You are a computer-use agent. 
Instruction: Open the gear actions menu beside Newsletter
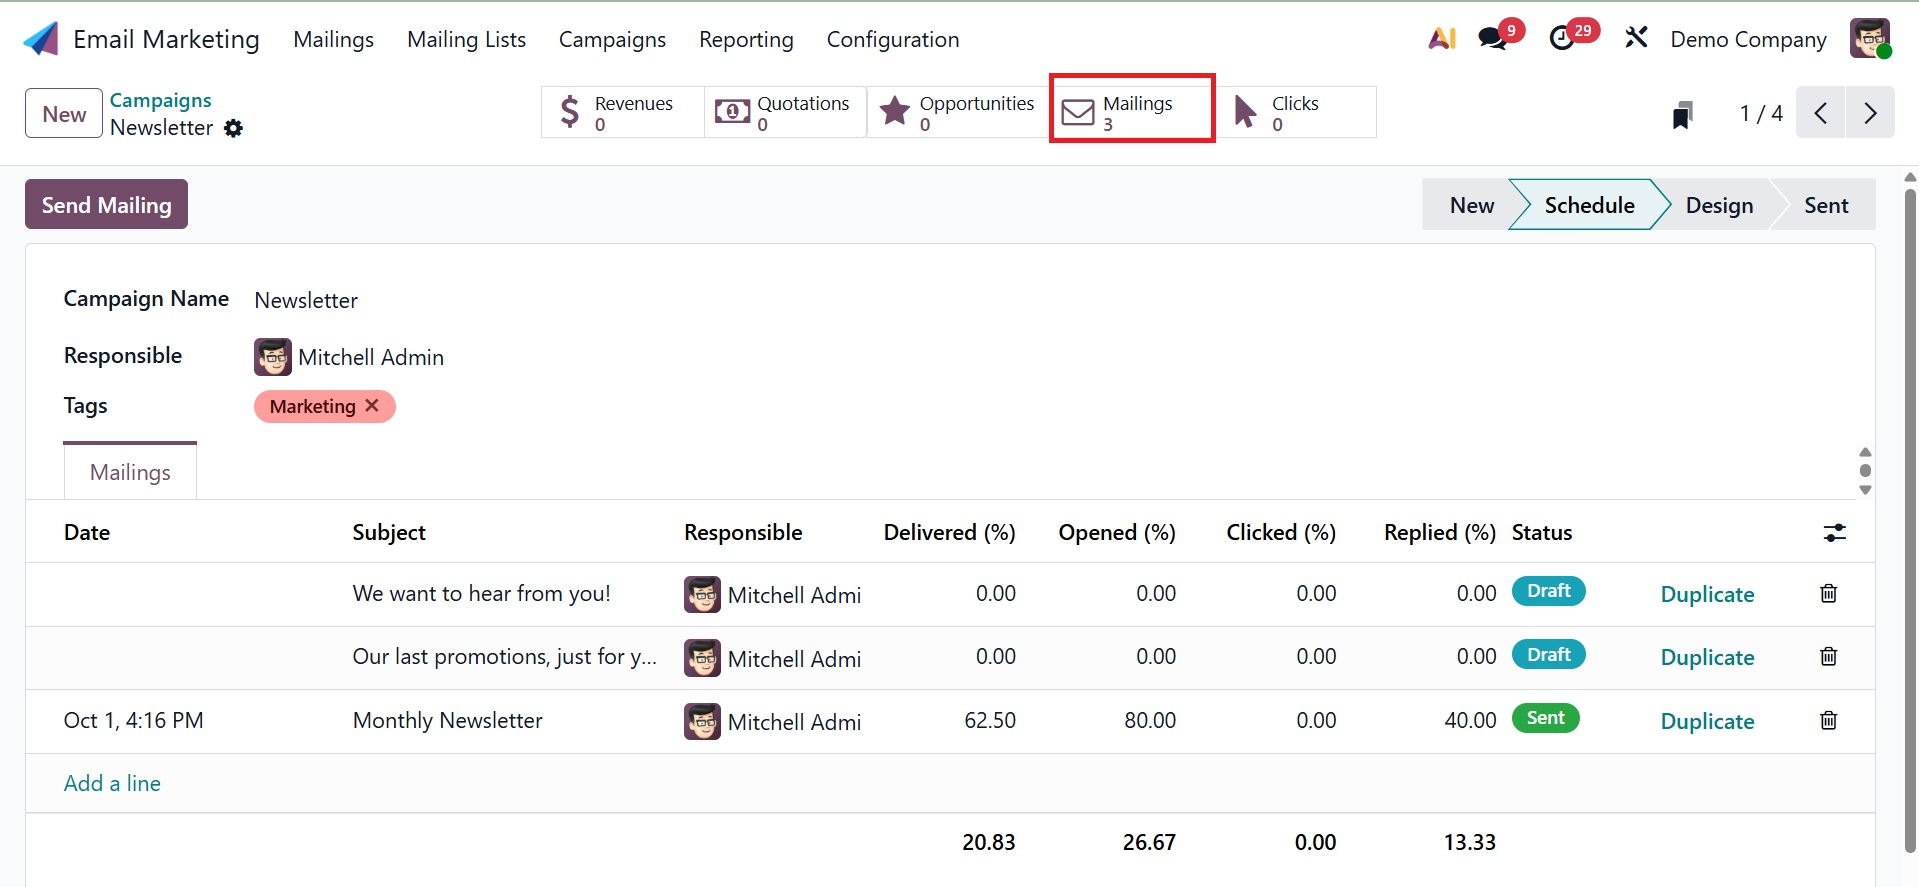pos(233,128)
